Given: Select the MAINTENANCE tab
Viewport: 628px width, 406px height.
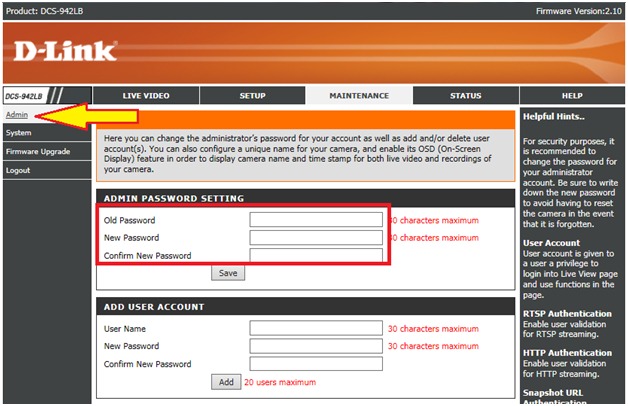Looking at the screenshot, I should [x=359, y=96].
